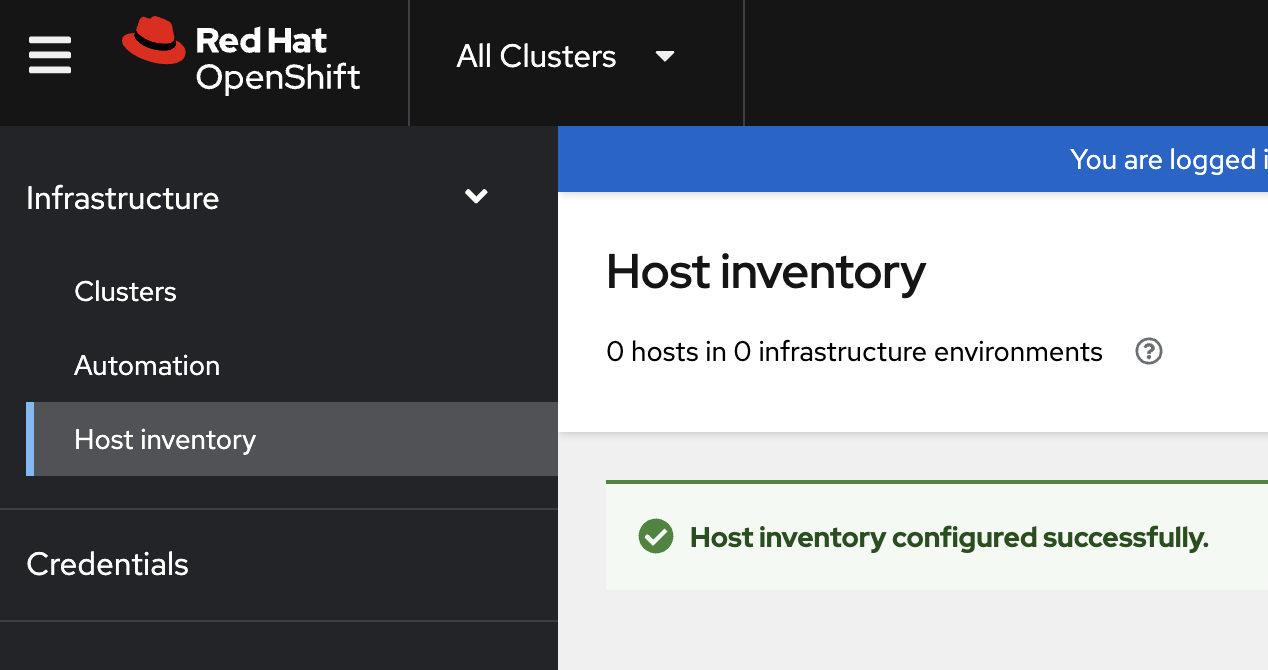Select Automation from the sidebar
1268x670 pixels.
point(146,366)
